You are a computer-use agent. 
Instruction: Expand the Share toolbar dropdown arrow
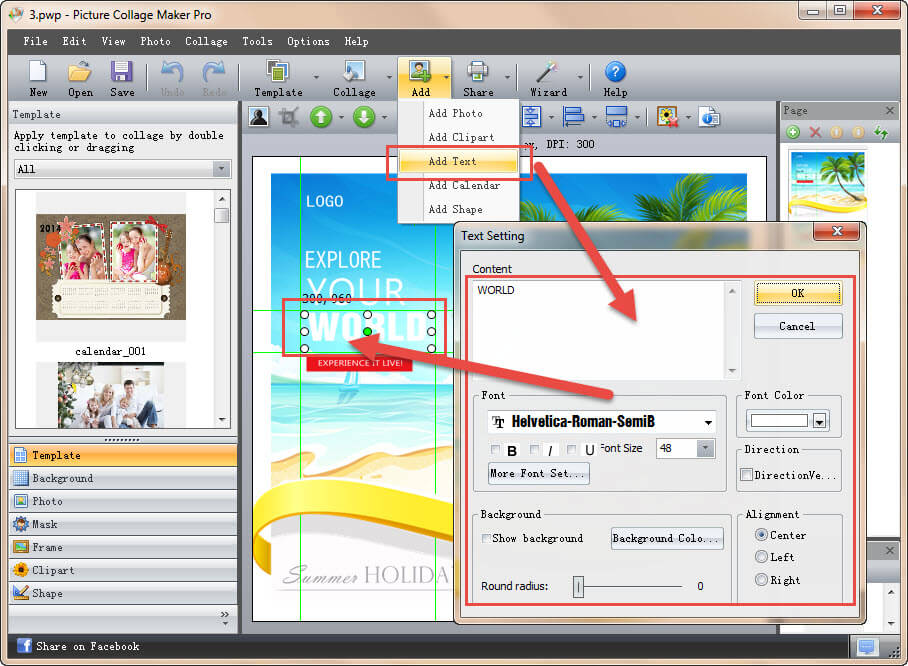click(507, 76)
